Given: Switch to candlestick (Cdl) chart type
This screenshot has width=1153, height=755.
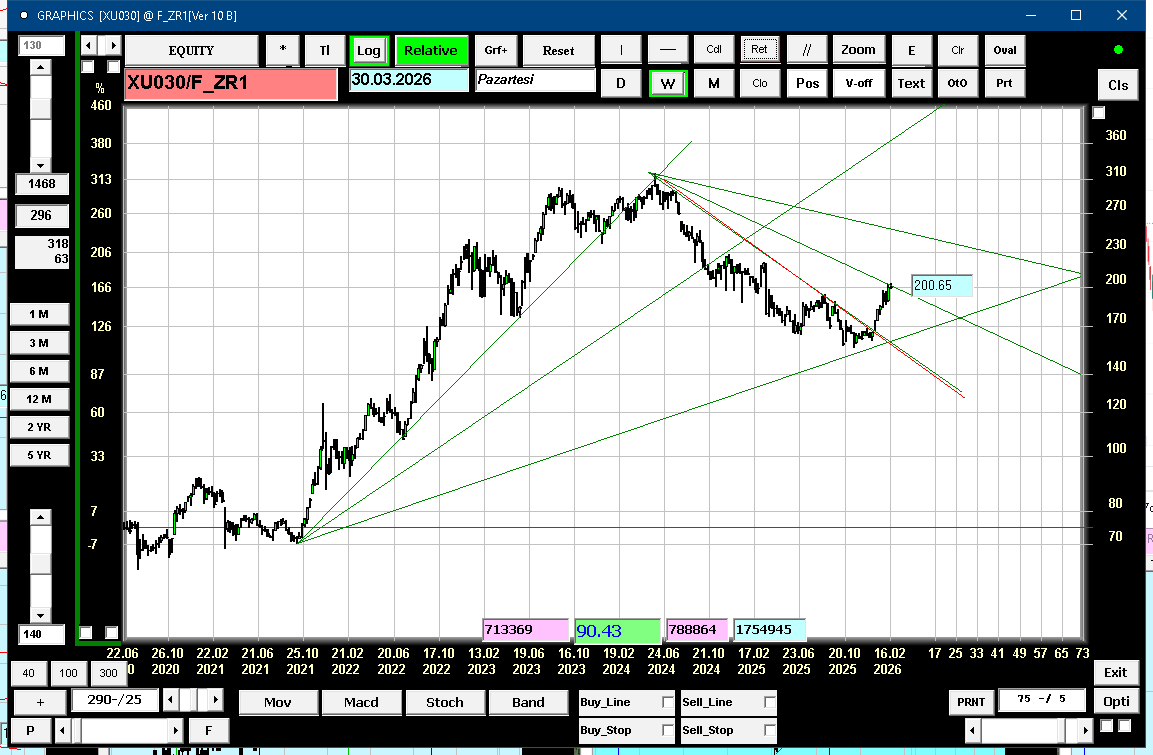Looking at the screenshot, I should click(x=714, y=50).
